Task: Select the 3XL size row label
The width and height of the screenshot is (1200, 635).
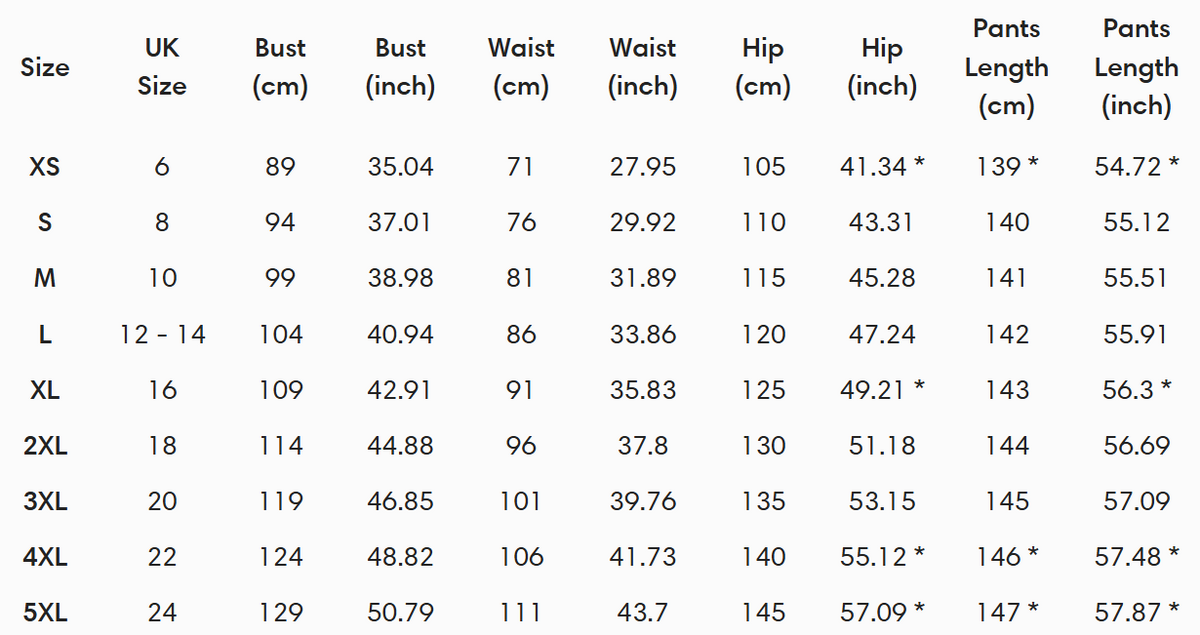Action: click(45, 501)
